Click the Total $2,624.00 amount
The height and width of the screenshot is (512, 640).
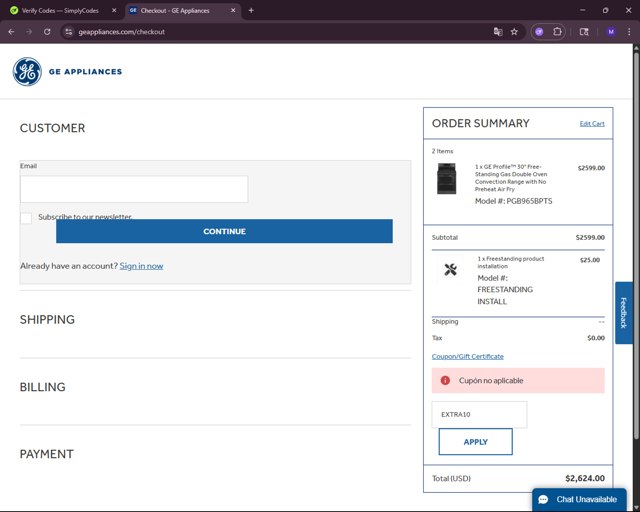click(585, 478)
